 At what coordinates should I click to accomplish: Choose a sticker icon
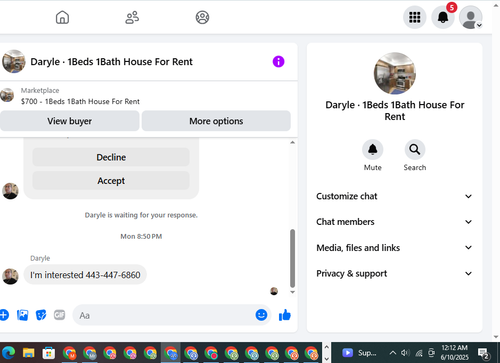tap(41, 315)
